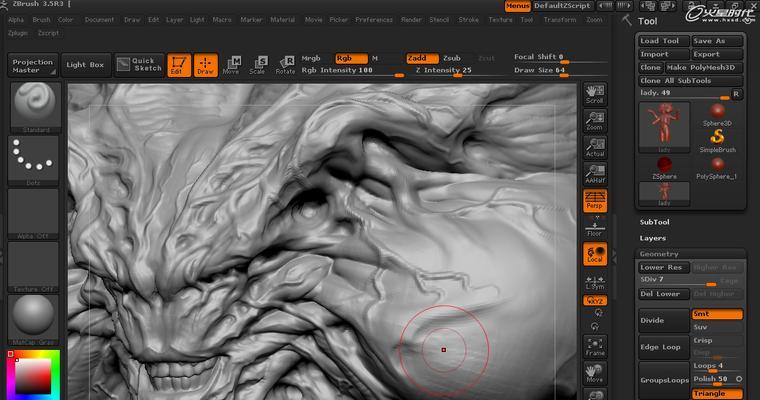Select the Standard brush thumbnail

[35, 108]
